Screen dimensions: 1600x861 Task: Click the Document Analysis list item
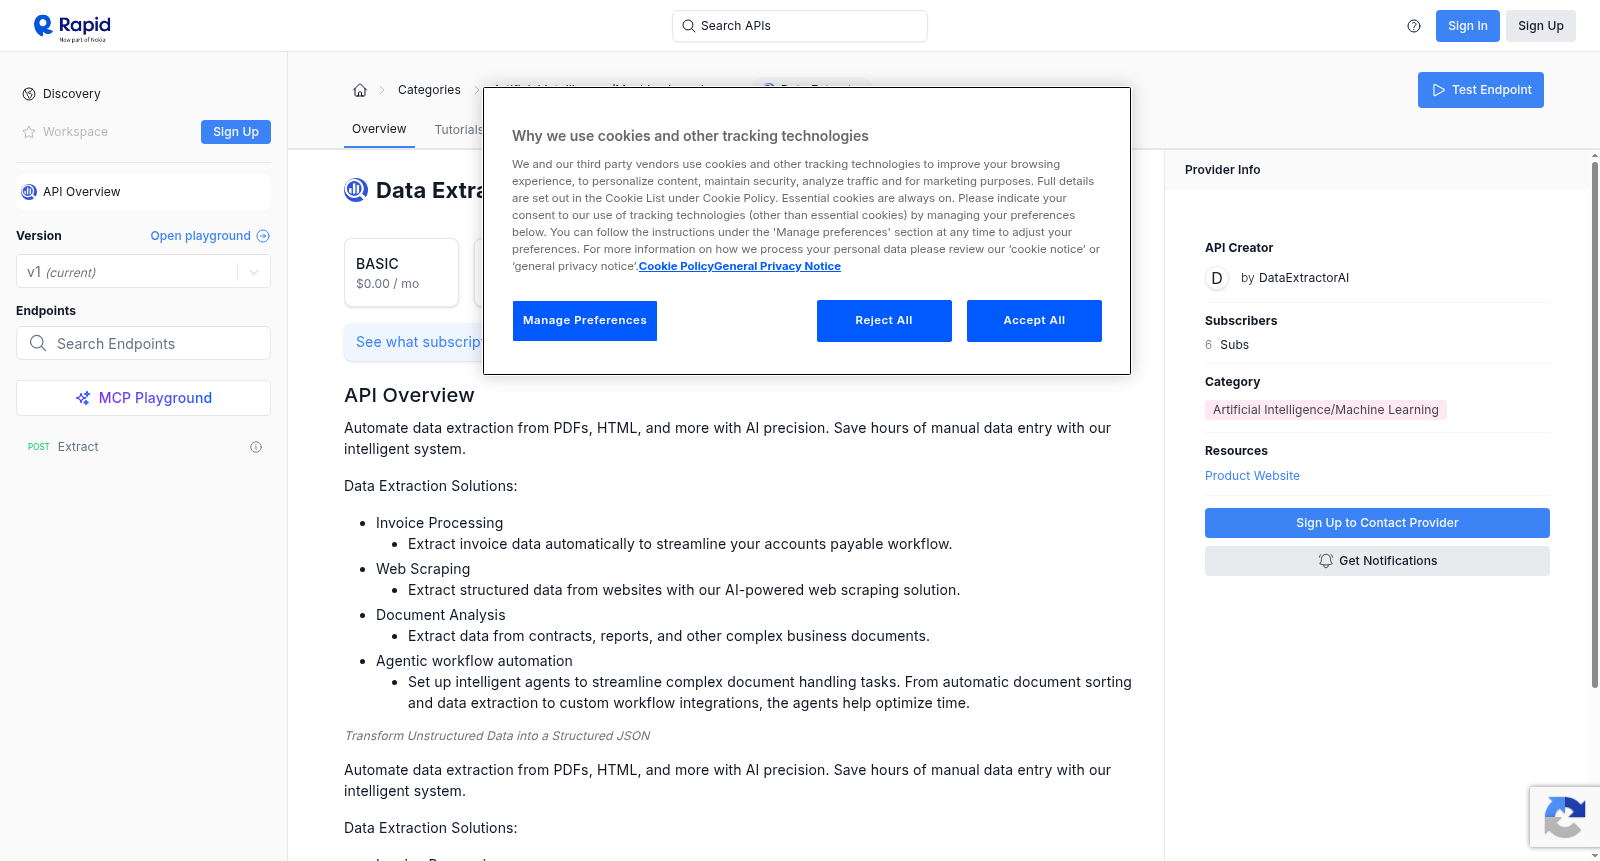(x=441, y=615)
